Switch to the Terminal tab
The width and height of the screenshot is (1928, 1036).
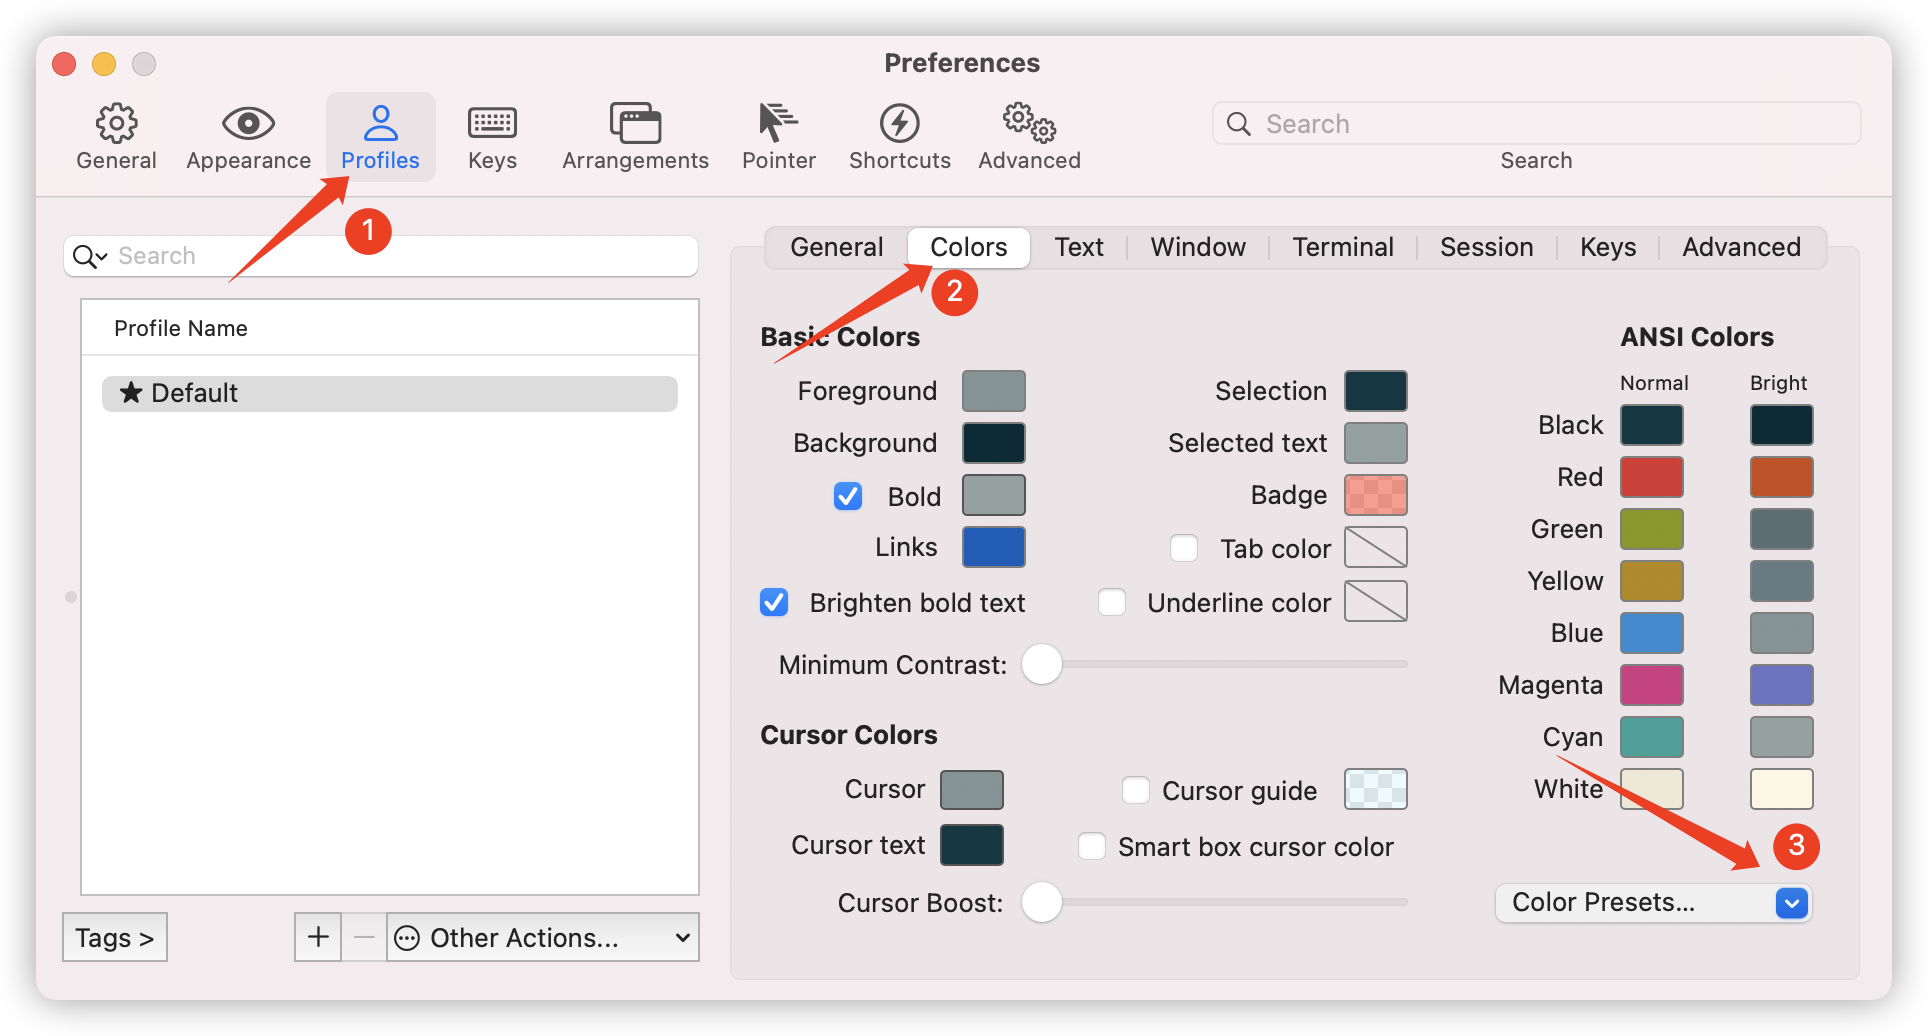1343,247
